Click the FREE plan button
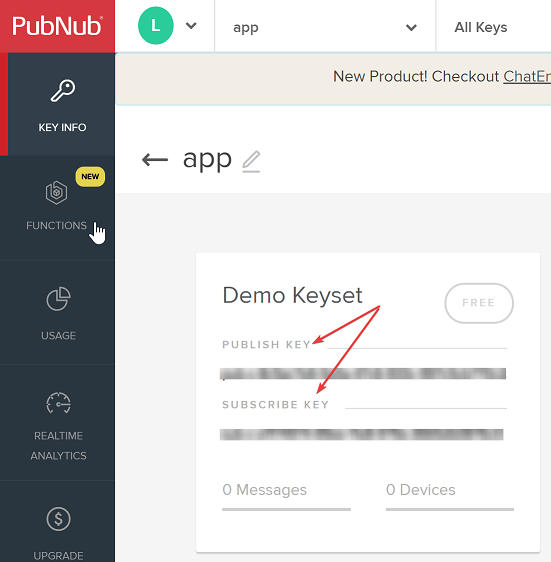Viewport: 551px width, 562px height. click(x=479, y=303)
